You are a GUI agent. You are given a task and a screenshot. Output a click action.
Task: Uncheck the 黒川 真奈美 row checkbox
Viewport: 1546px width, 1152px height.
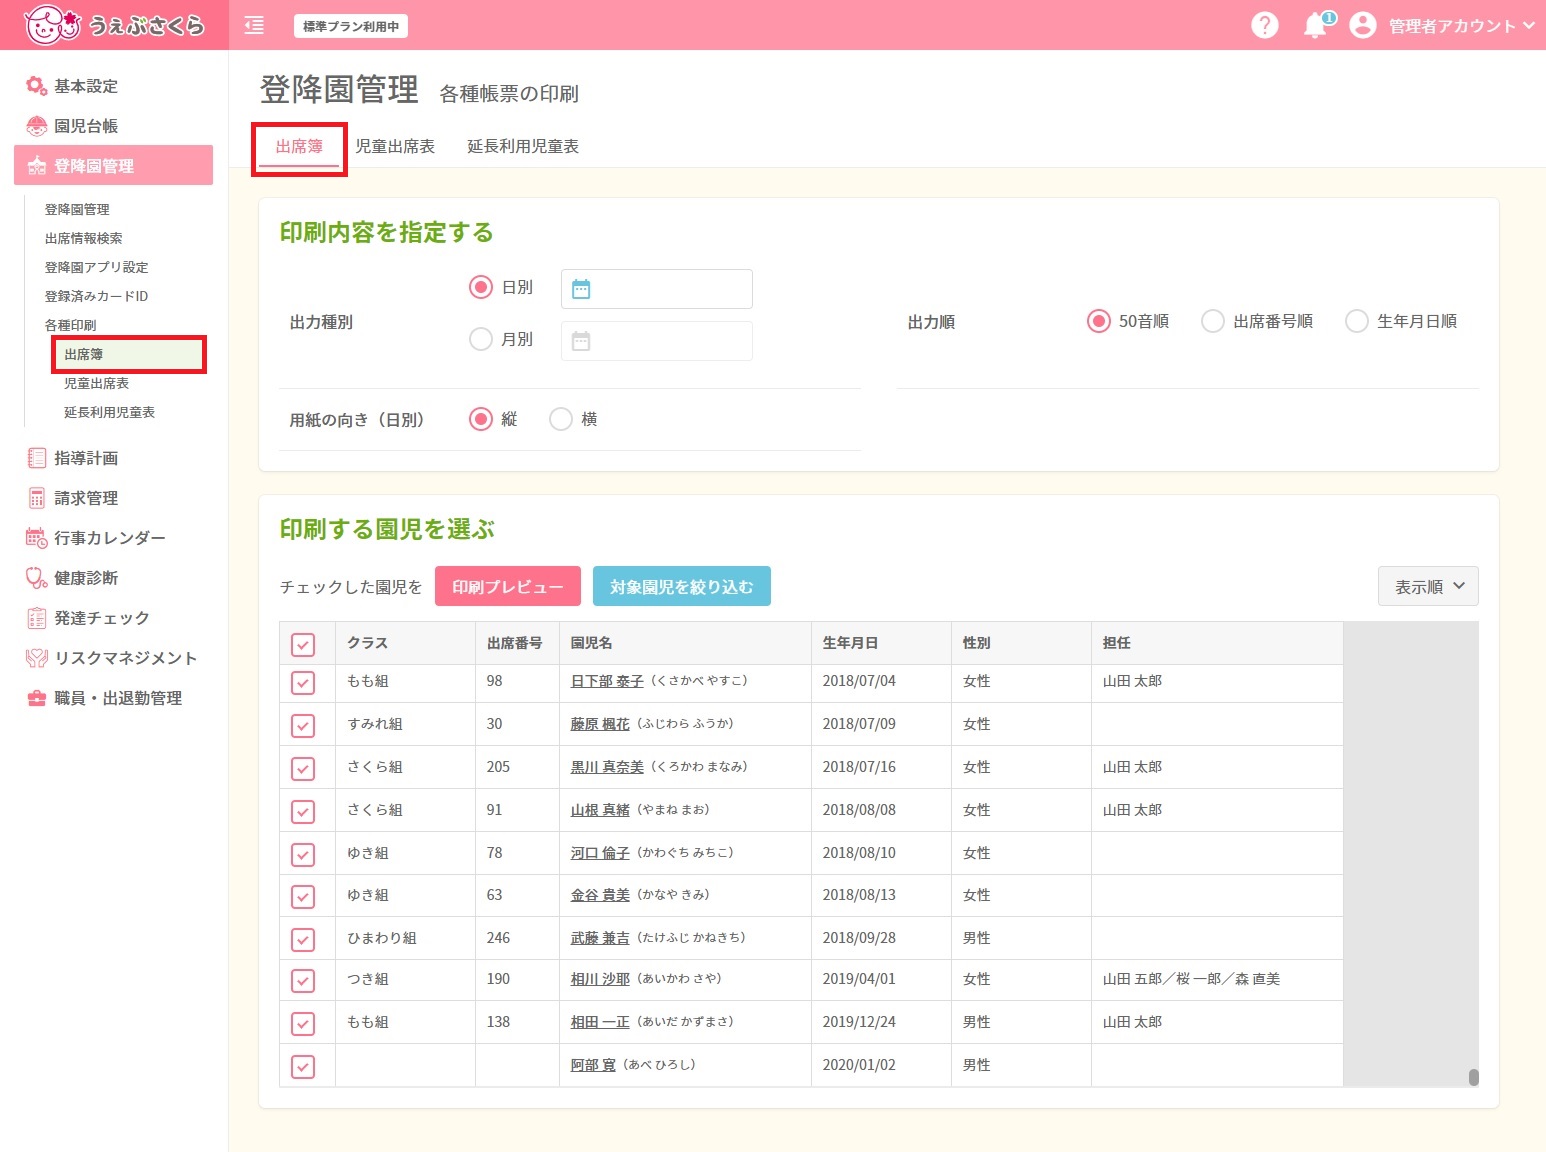(x=303, y=769)
